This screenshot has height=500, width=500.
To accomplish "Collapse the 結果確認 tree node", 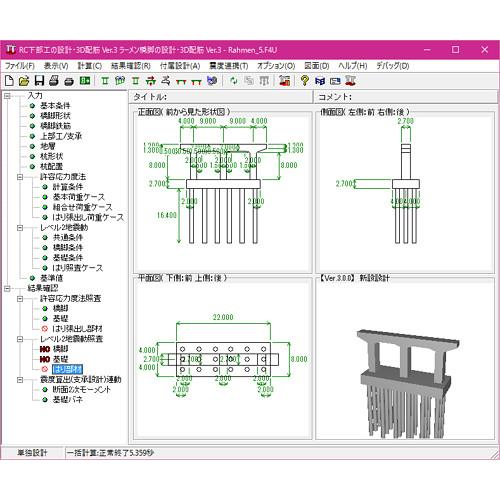I will pyautogui.click(x=7, y=288).
